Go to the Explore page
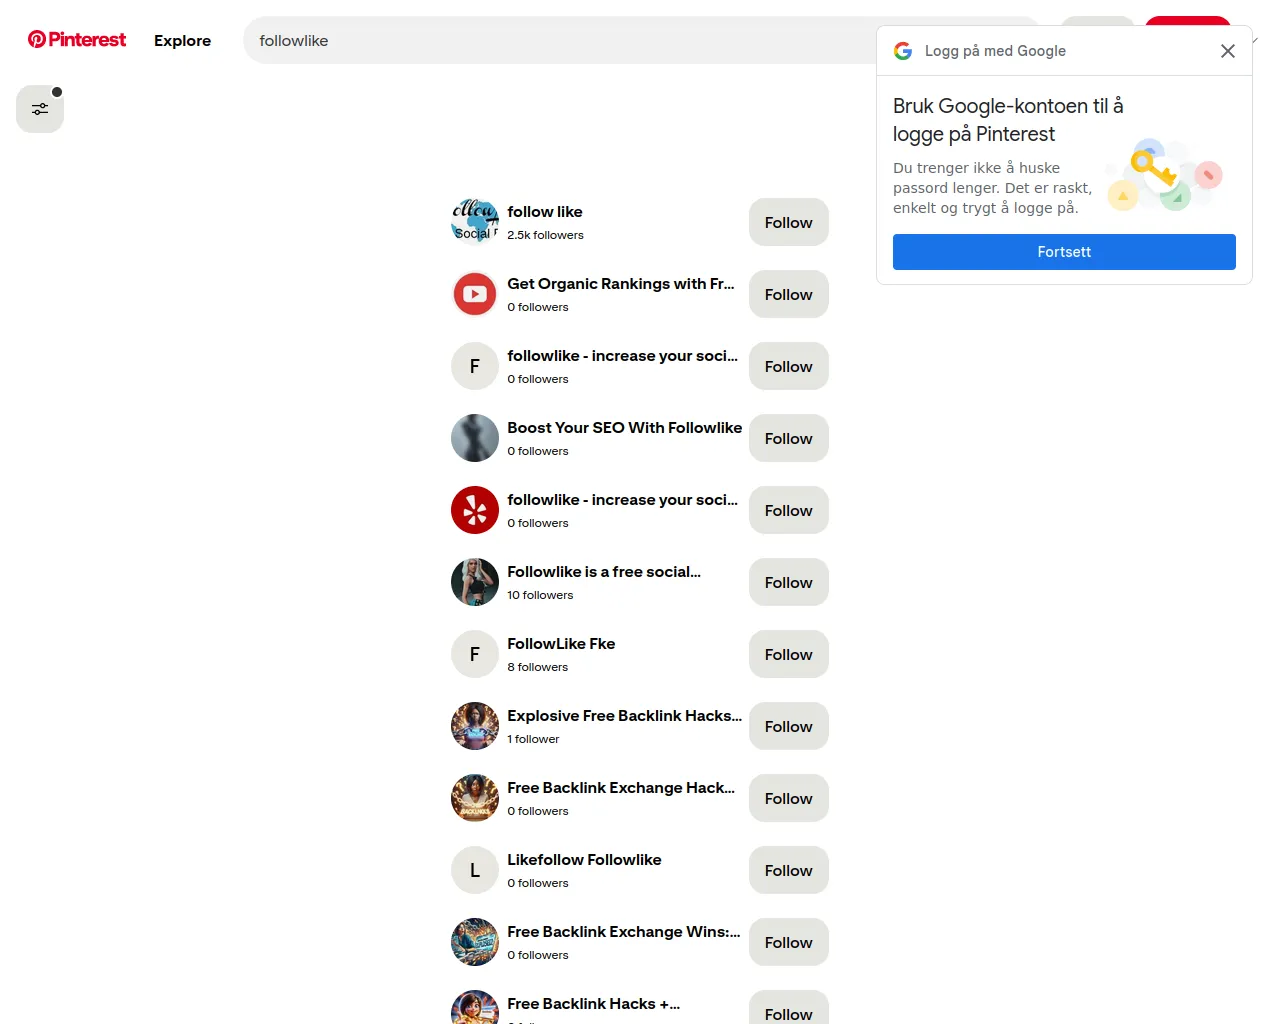This screenshot has width=1280, height=1024. click(x=182, y=41)
